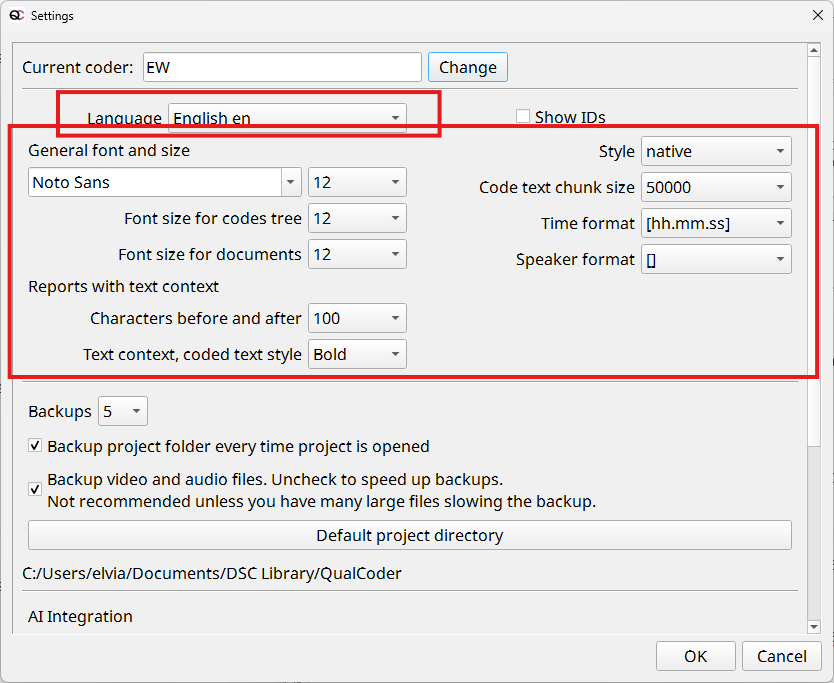834x683 pixels.
Task: Open the Style native dropdown
Action: (715, 151)
